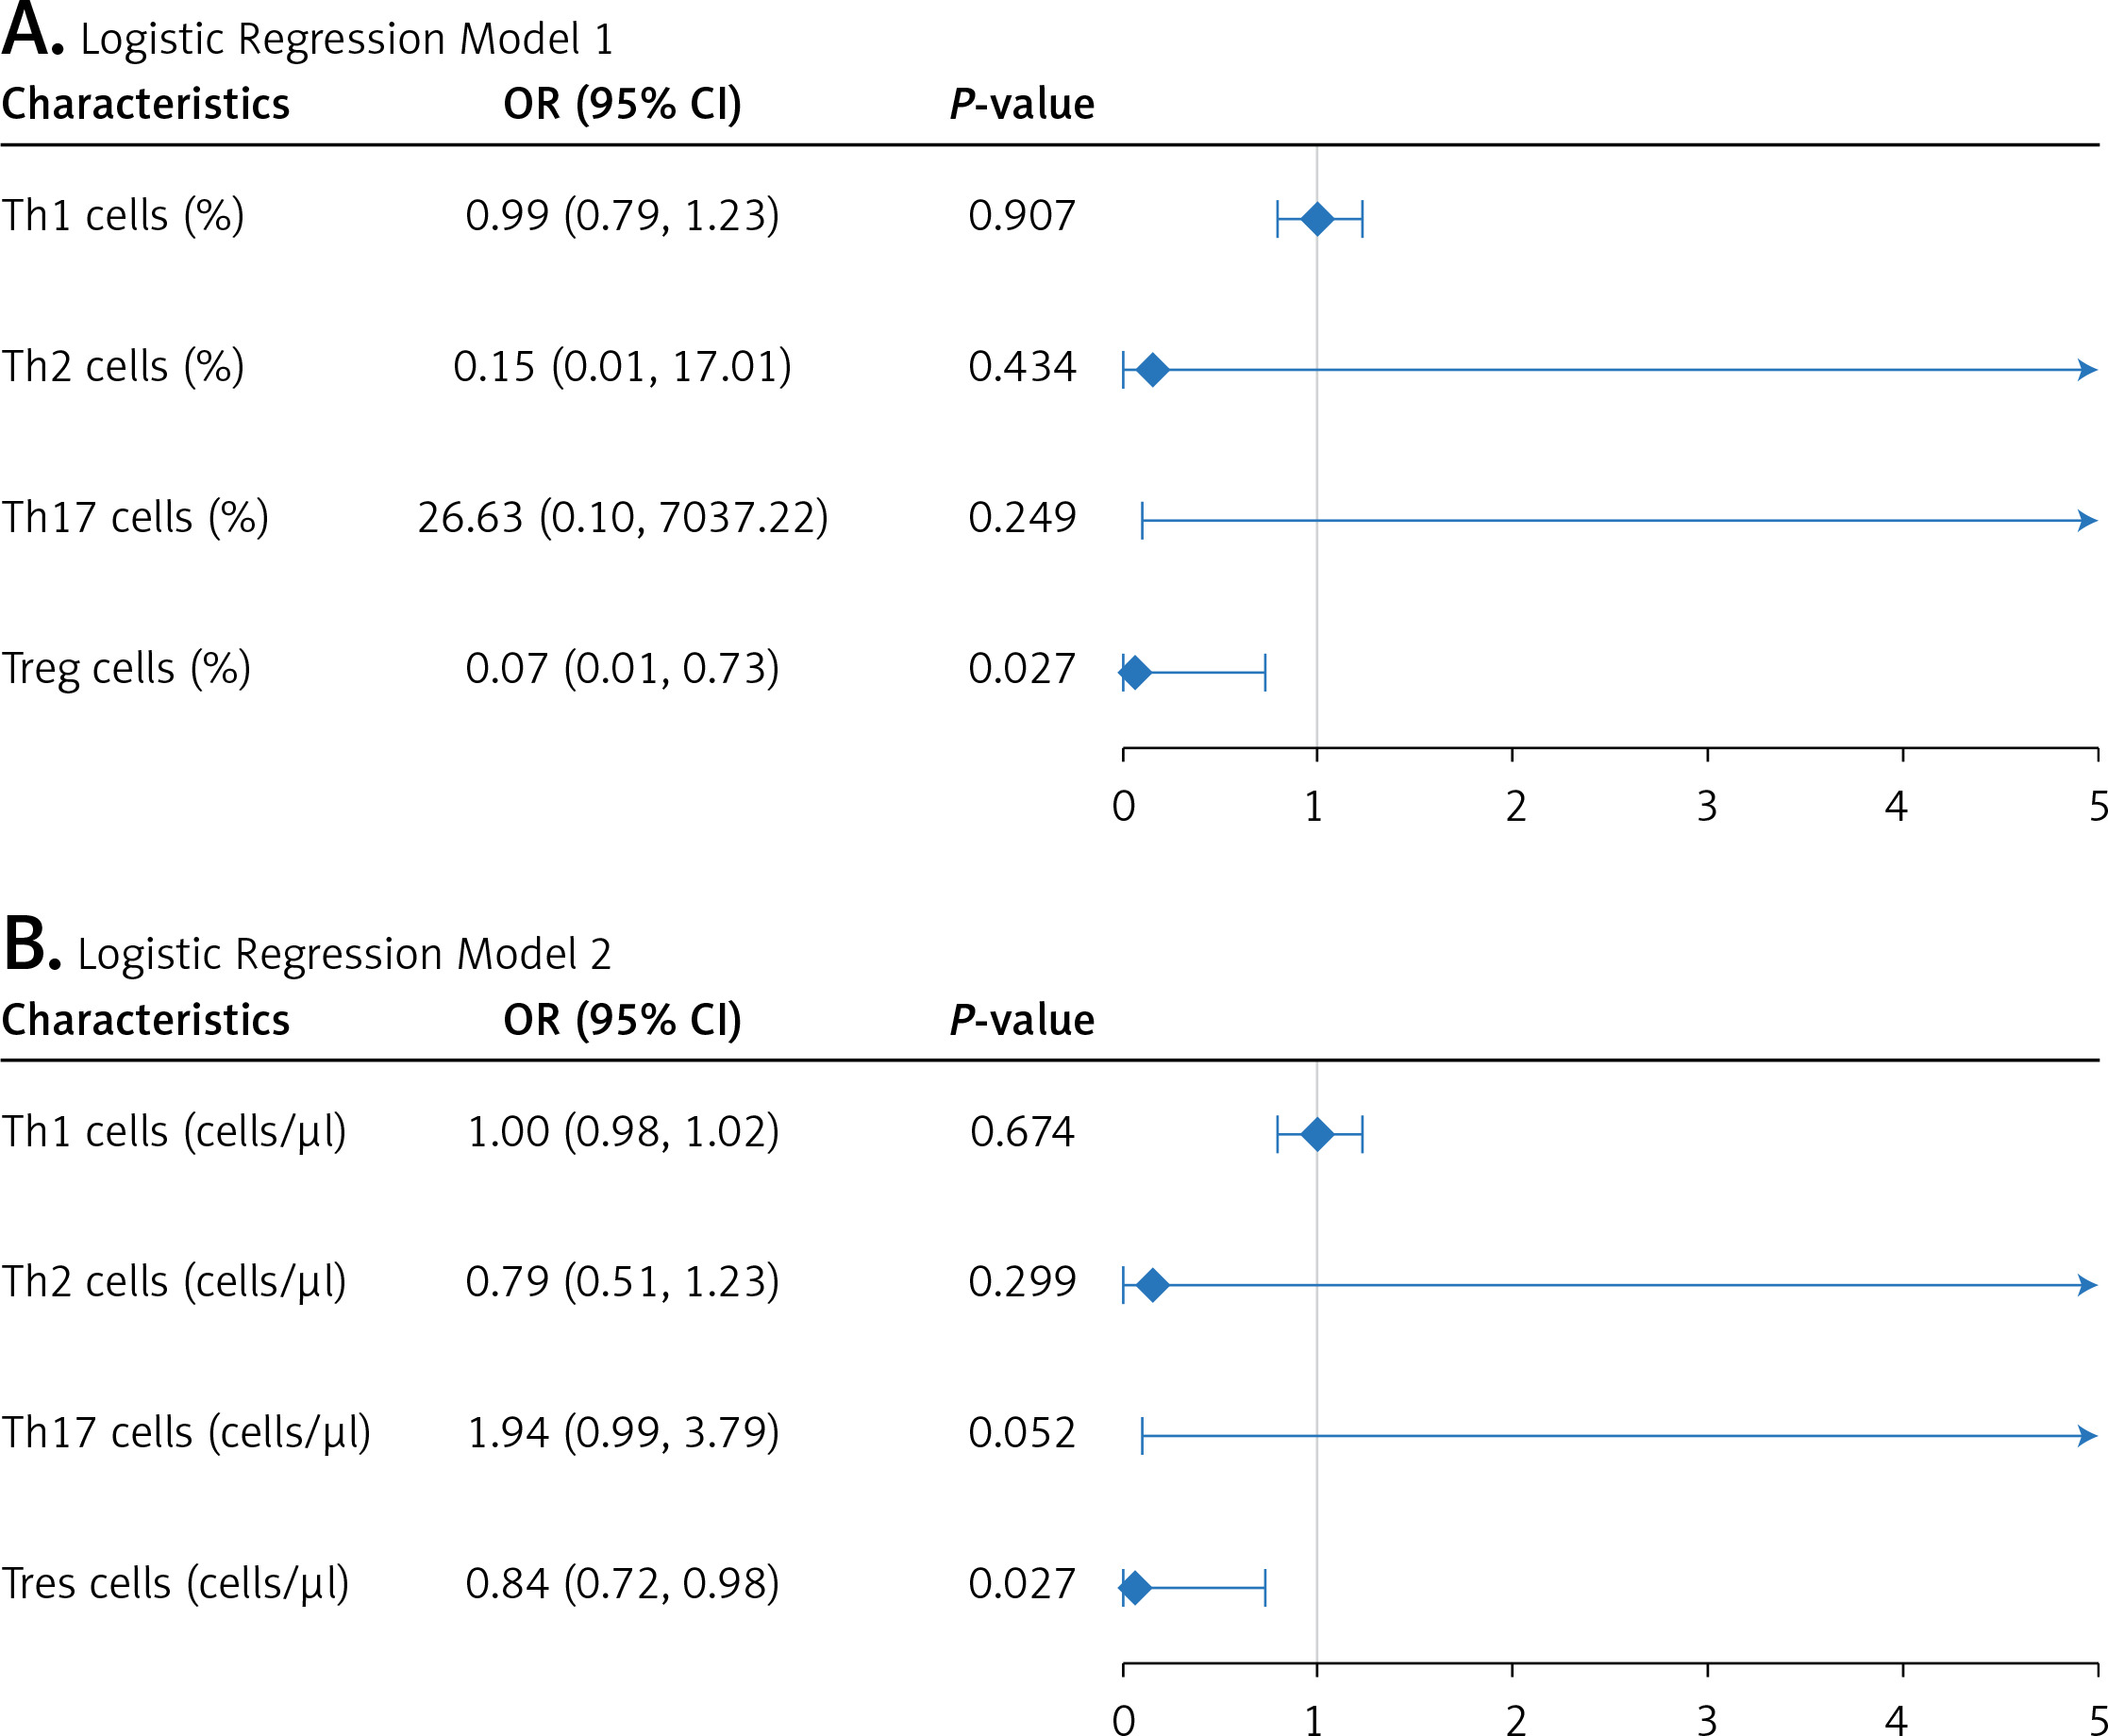Click the "Logistic Regression Model 1" title
Viewport: 2108px width, 1736px height.
coord(346,40)
